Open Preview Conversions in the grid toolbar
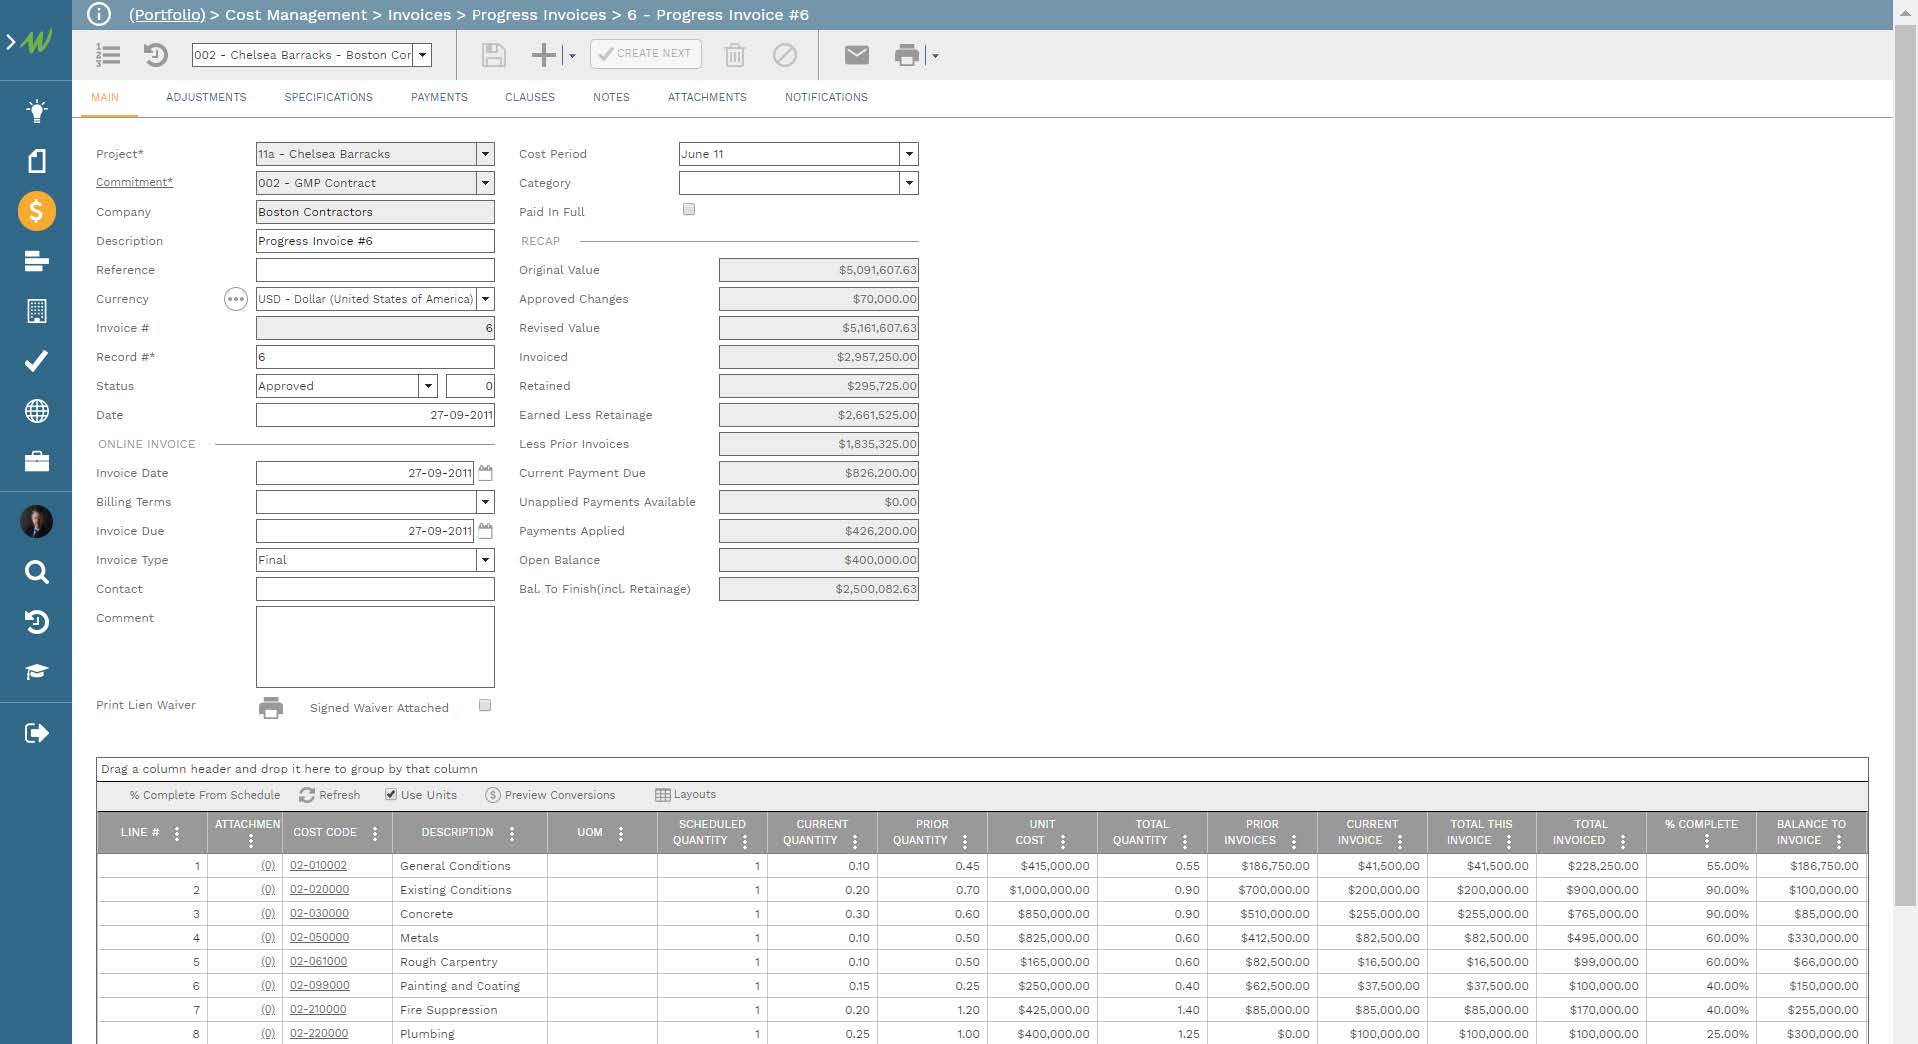 [x=550, y=795]
